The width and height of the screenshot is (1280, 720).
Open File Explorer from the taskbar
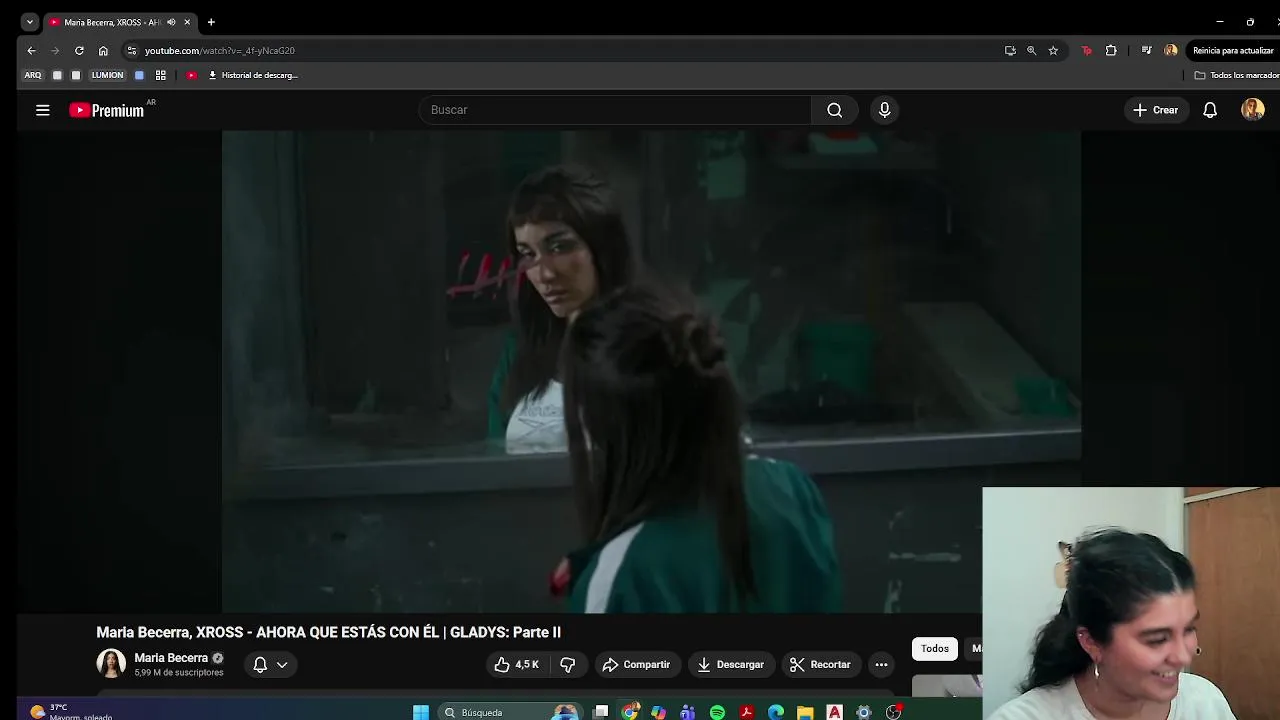[805, 712]
